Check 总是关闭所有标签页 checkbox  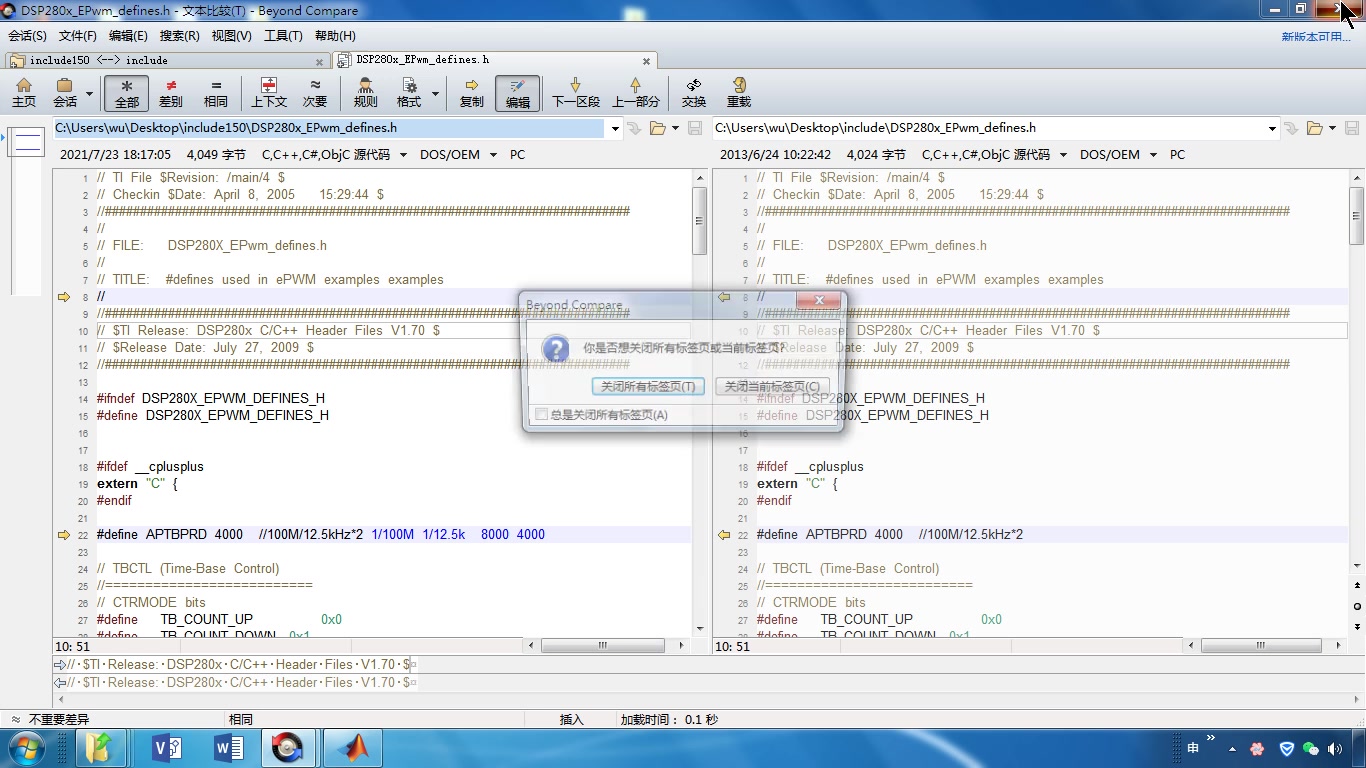click(541, 414)
